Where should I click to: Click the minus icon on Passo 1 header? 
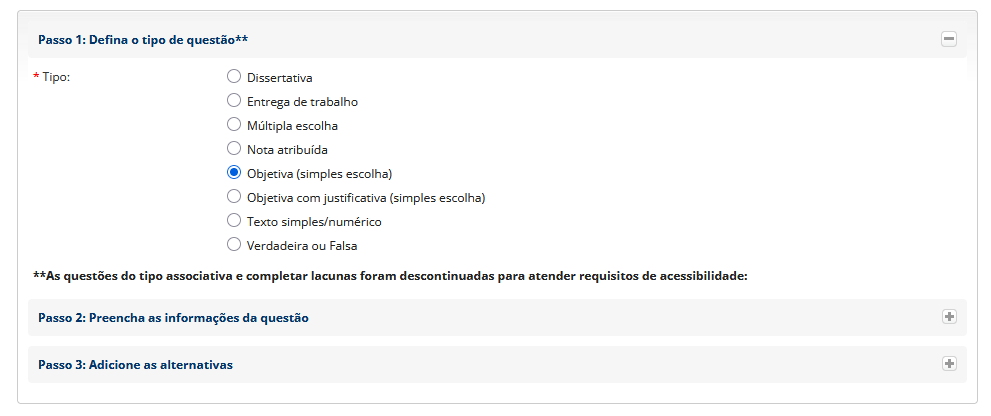tap(949, 39)
